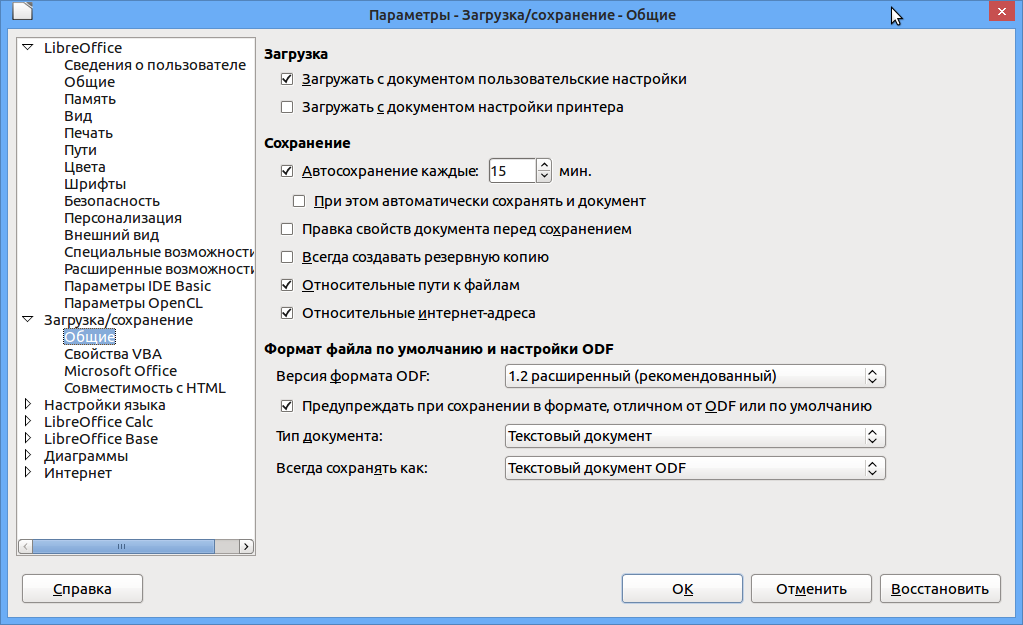Select 'Диаграммы' label in tree
This screenshot has height=625, width=1023.
pos(86,455)
